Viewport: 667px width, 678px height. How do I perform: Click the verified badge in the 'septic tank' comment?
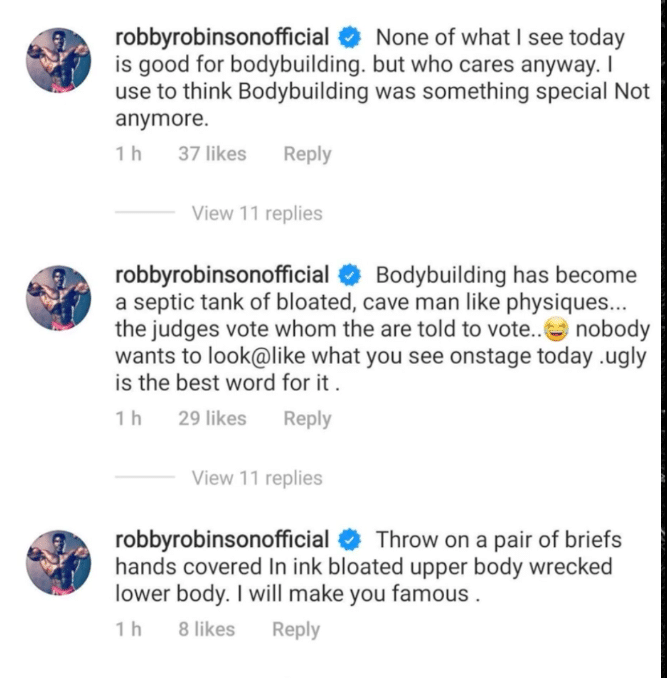click(x=350, y=275)
